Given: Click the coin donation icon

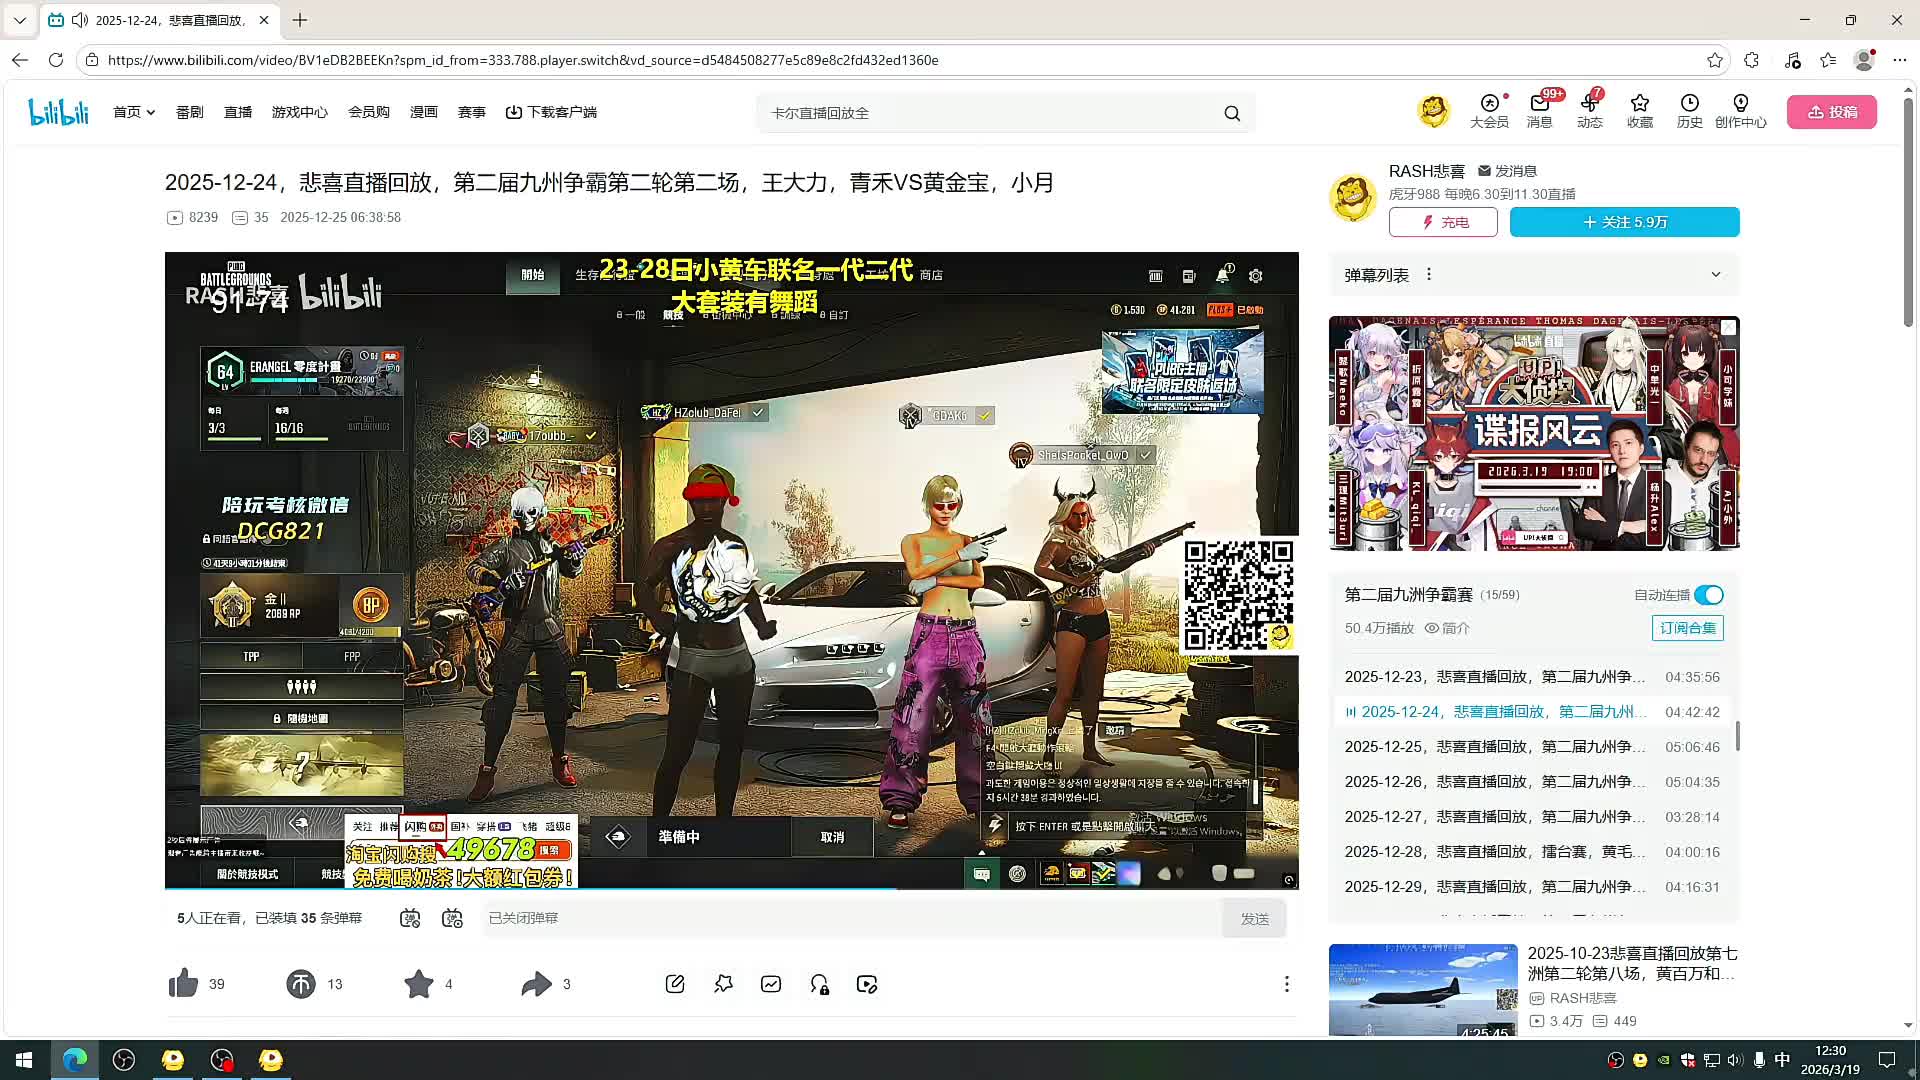Looking at the screenshot, I should pos(301,984).
